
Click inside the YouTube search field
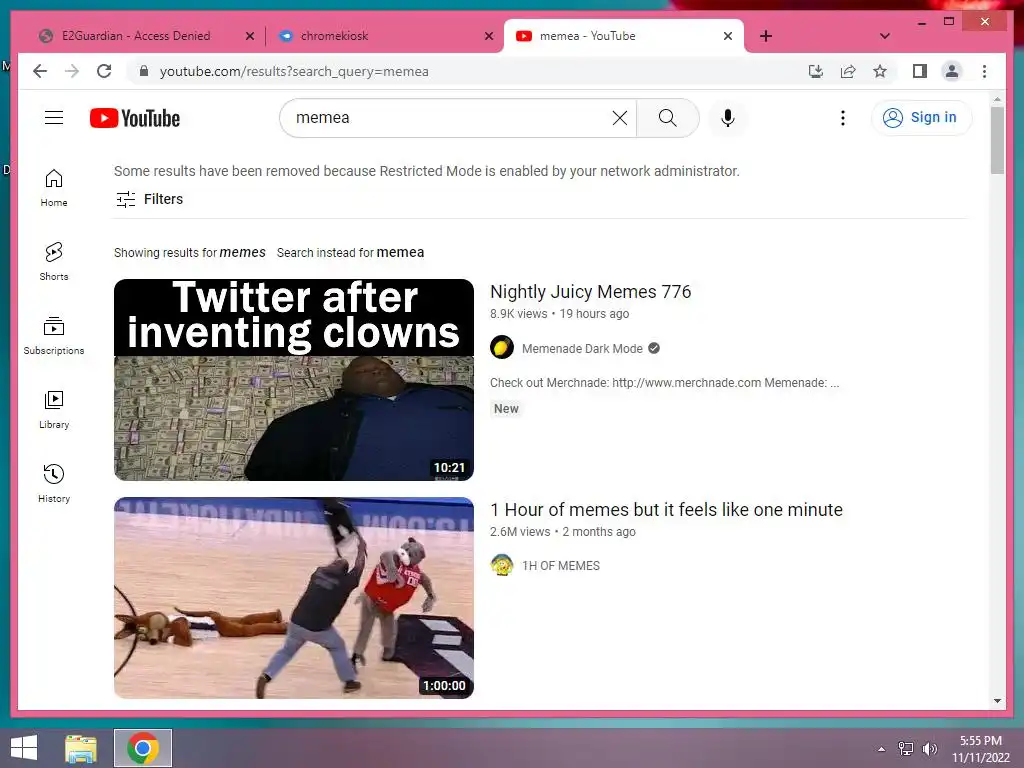(451, 118)
